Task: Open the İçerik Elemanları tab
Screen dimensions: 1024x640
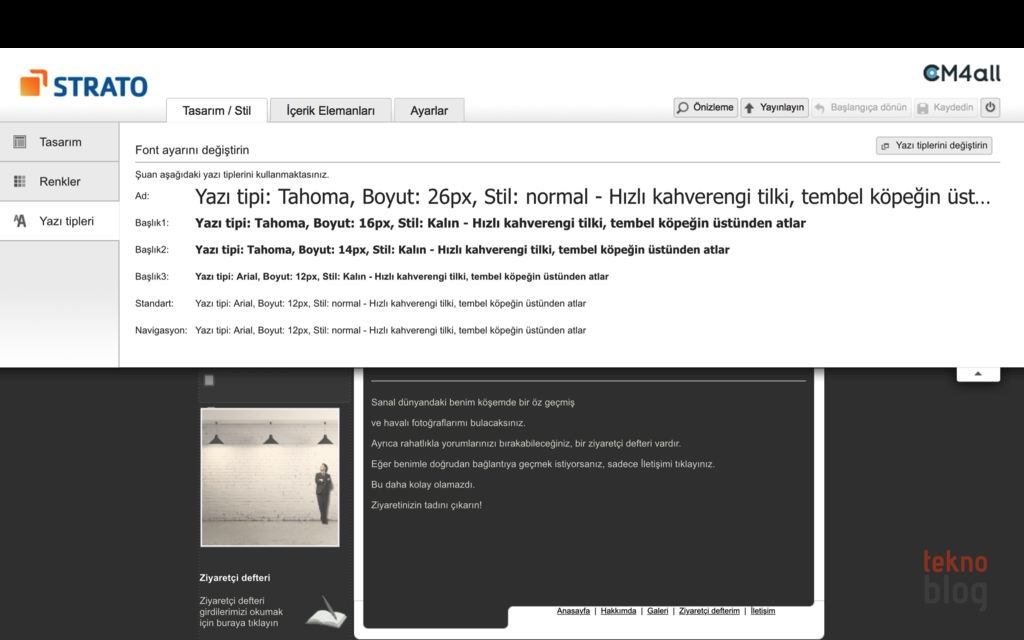Action: 330,111
